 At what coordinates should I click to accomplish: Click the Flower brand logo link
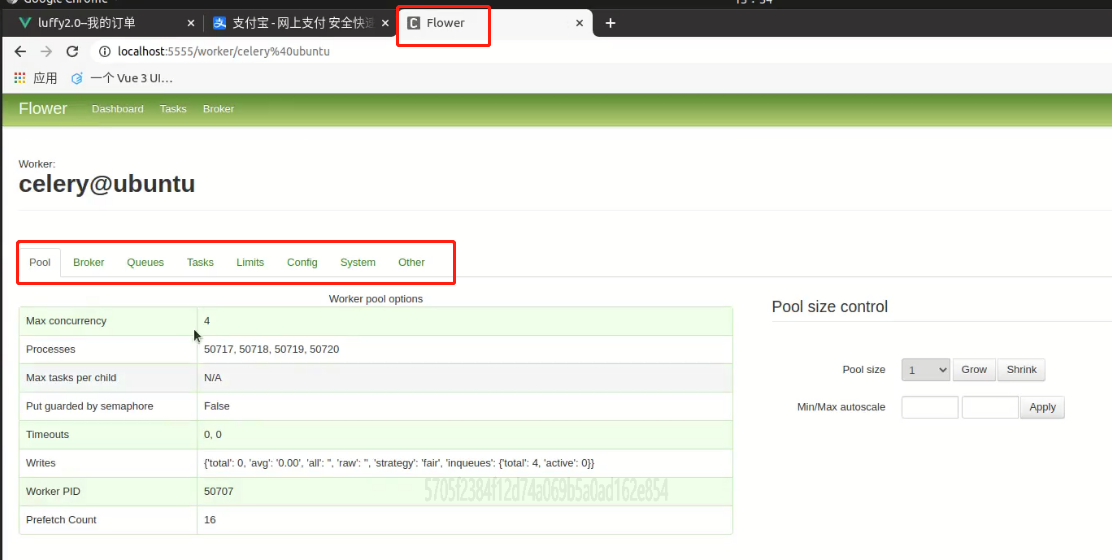43,108
